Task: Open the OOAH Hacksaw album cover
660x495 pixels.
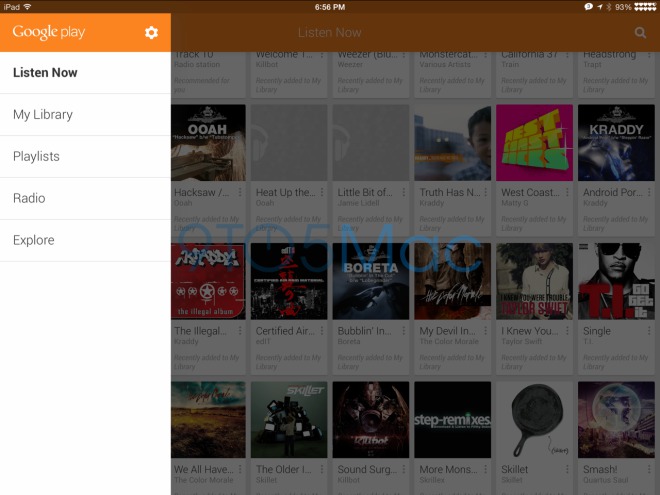Action: [x=208, y=143]
